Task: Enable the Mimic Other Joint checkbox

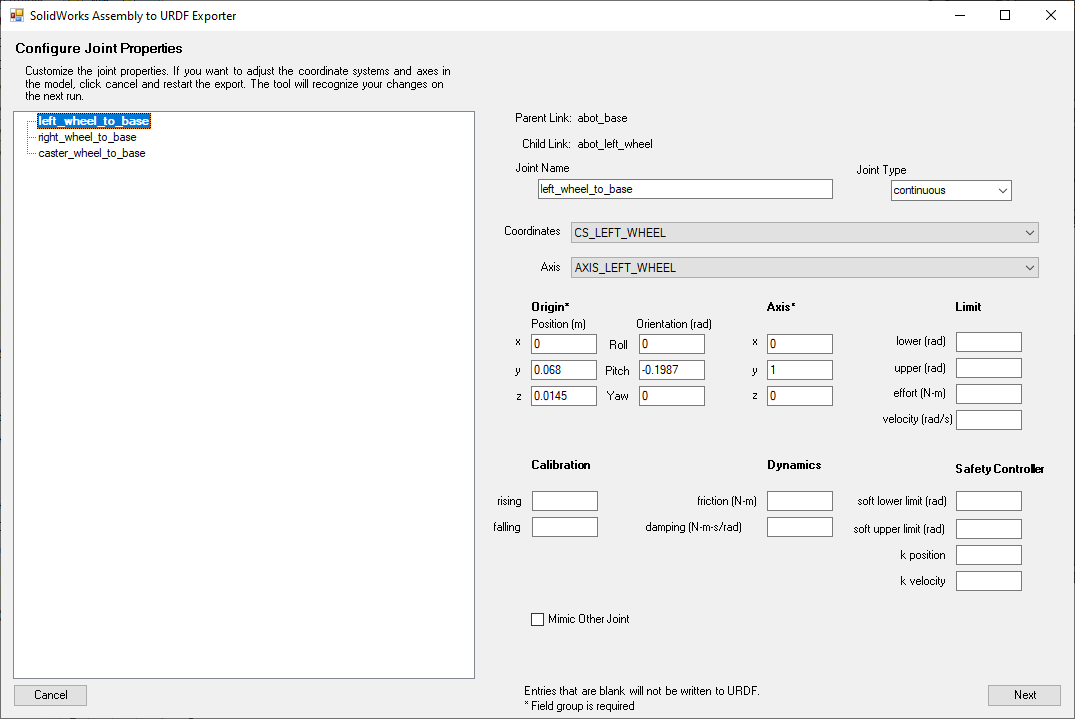Action: pyautogui.click(x=537, y=620)
